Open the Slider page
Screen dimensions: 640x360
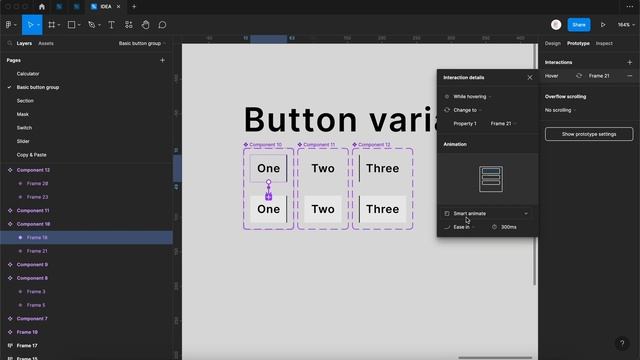[23, 141]
